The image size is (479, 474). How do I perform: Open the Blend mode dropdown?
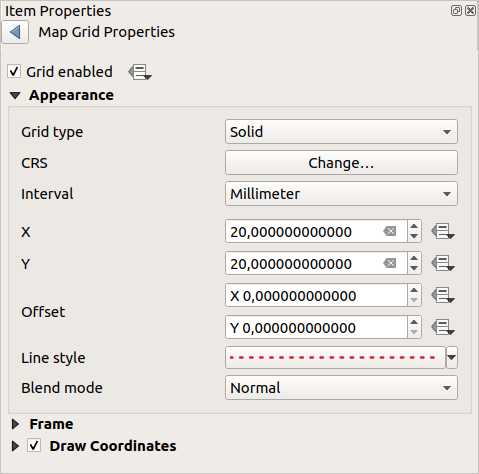point(341,388)
